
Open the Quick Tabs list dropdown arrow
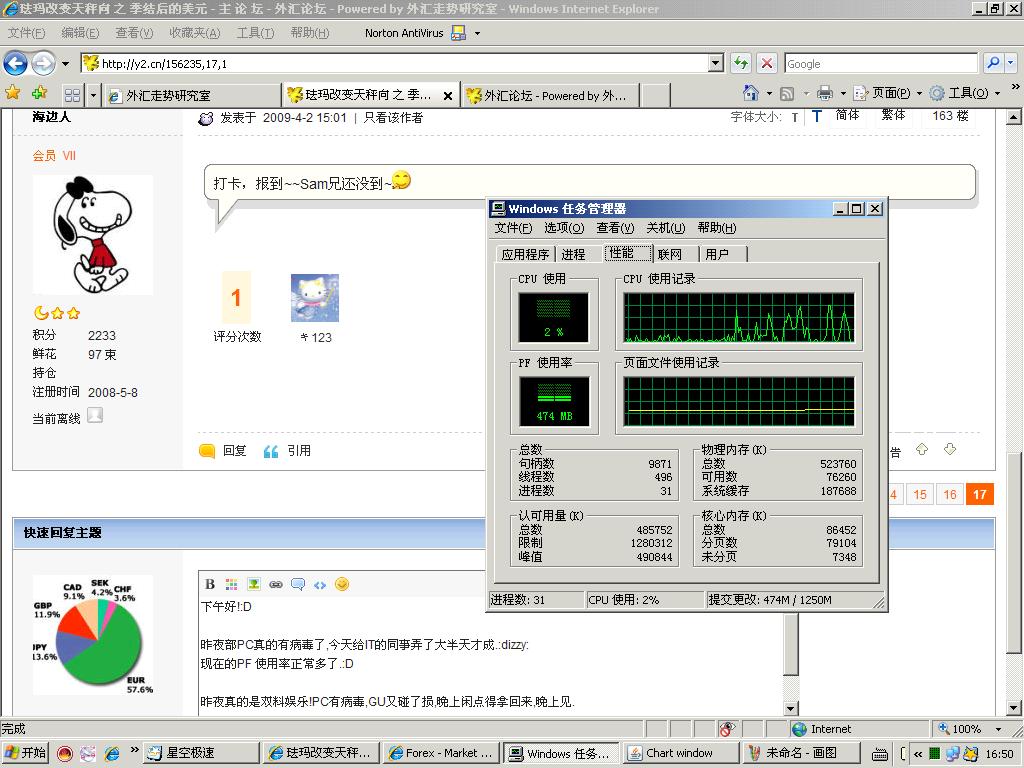coord(93,95)
